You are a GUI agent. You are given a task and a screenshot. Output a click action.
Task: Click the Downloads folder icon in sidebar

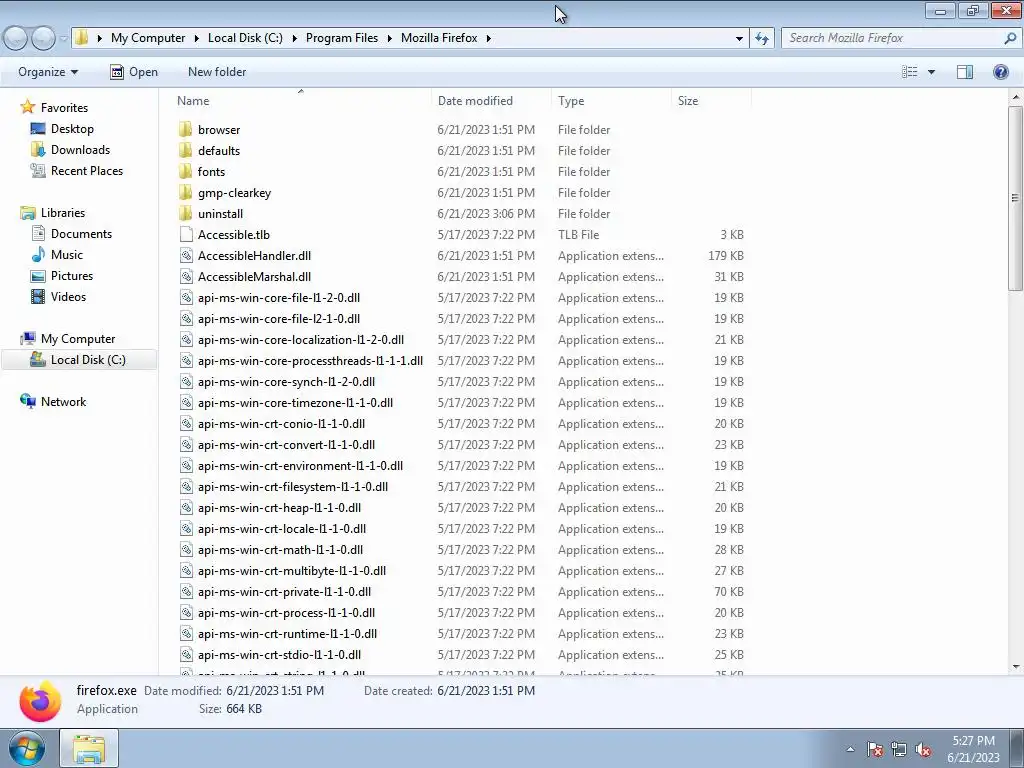(38, 150)
